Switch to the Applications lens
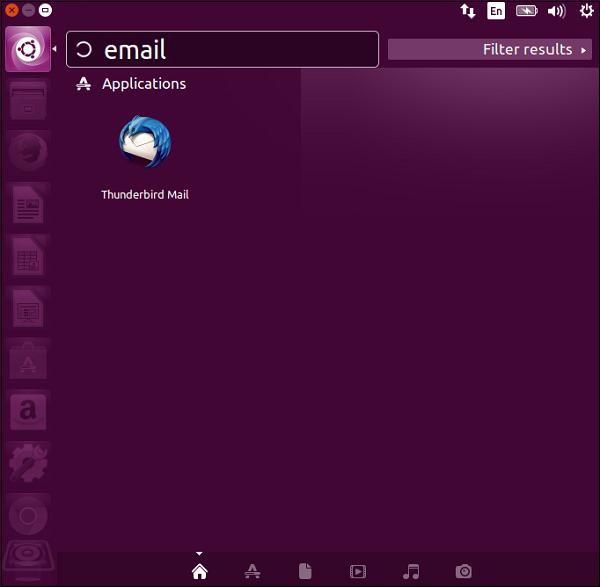This screenshot has width=600, height=587. [253, 571]
